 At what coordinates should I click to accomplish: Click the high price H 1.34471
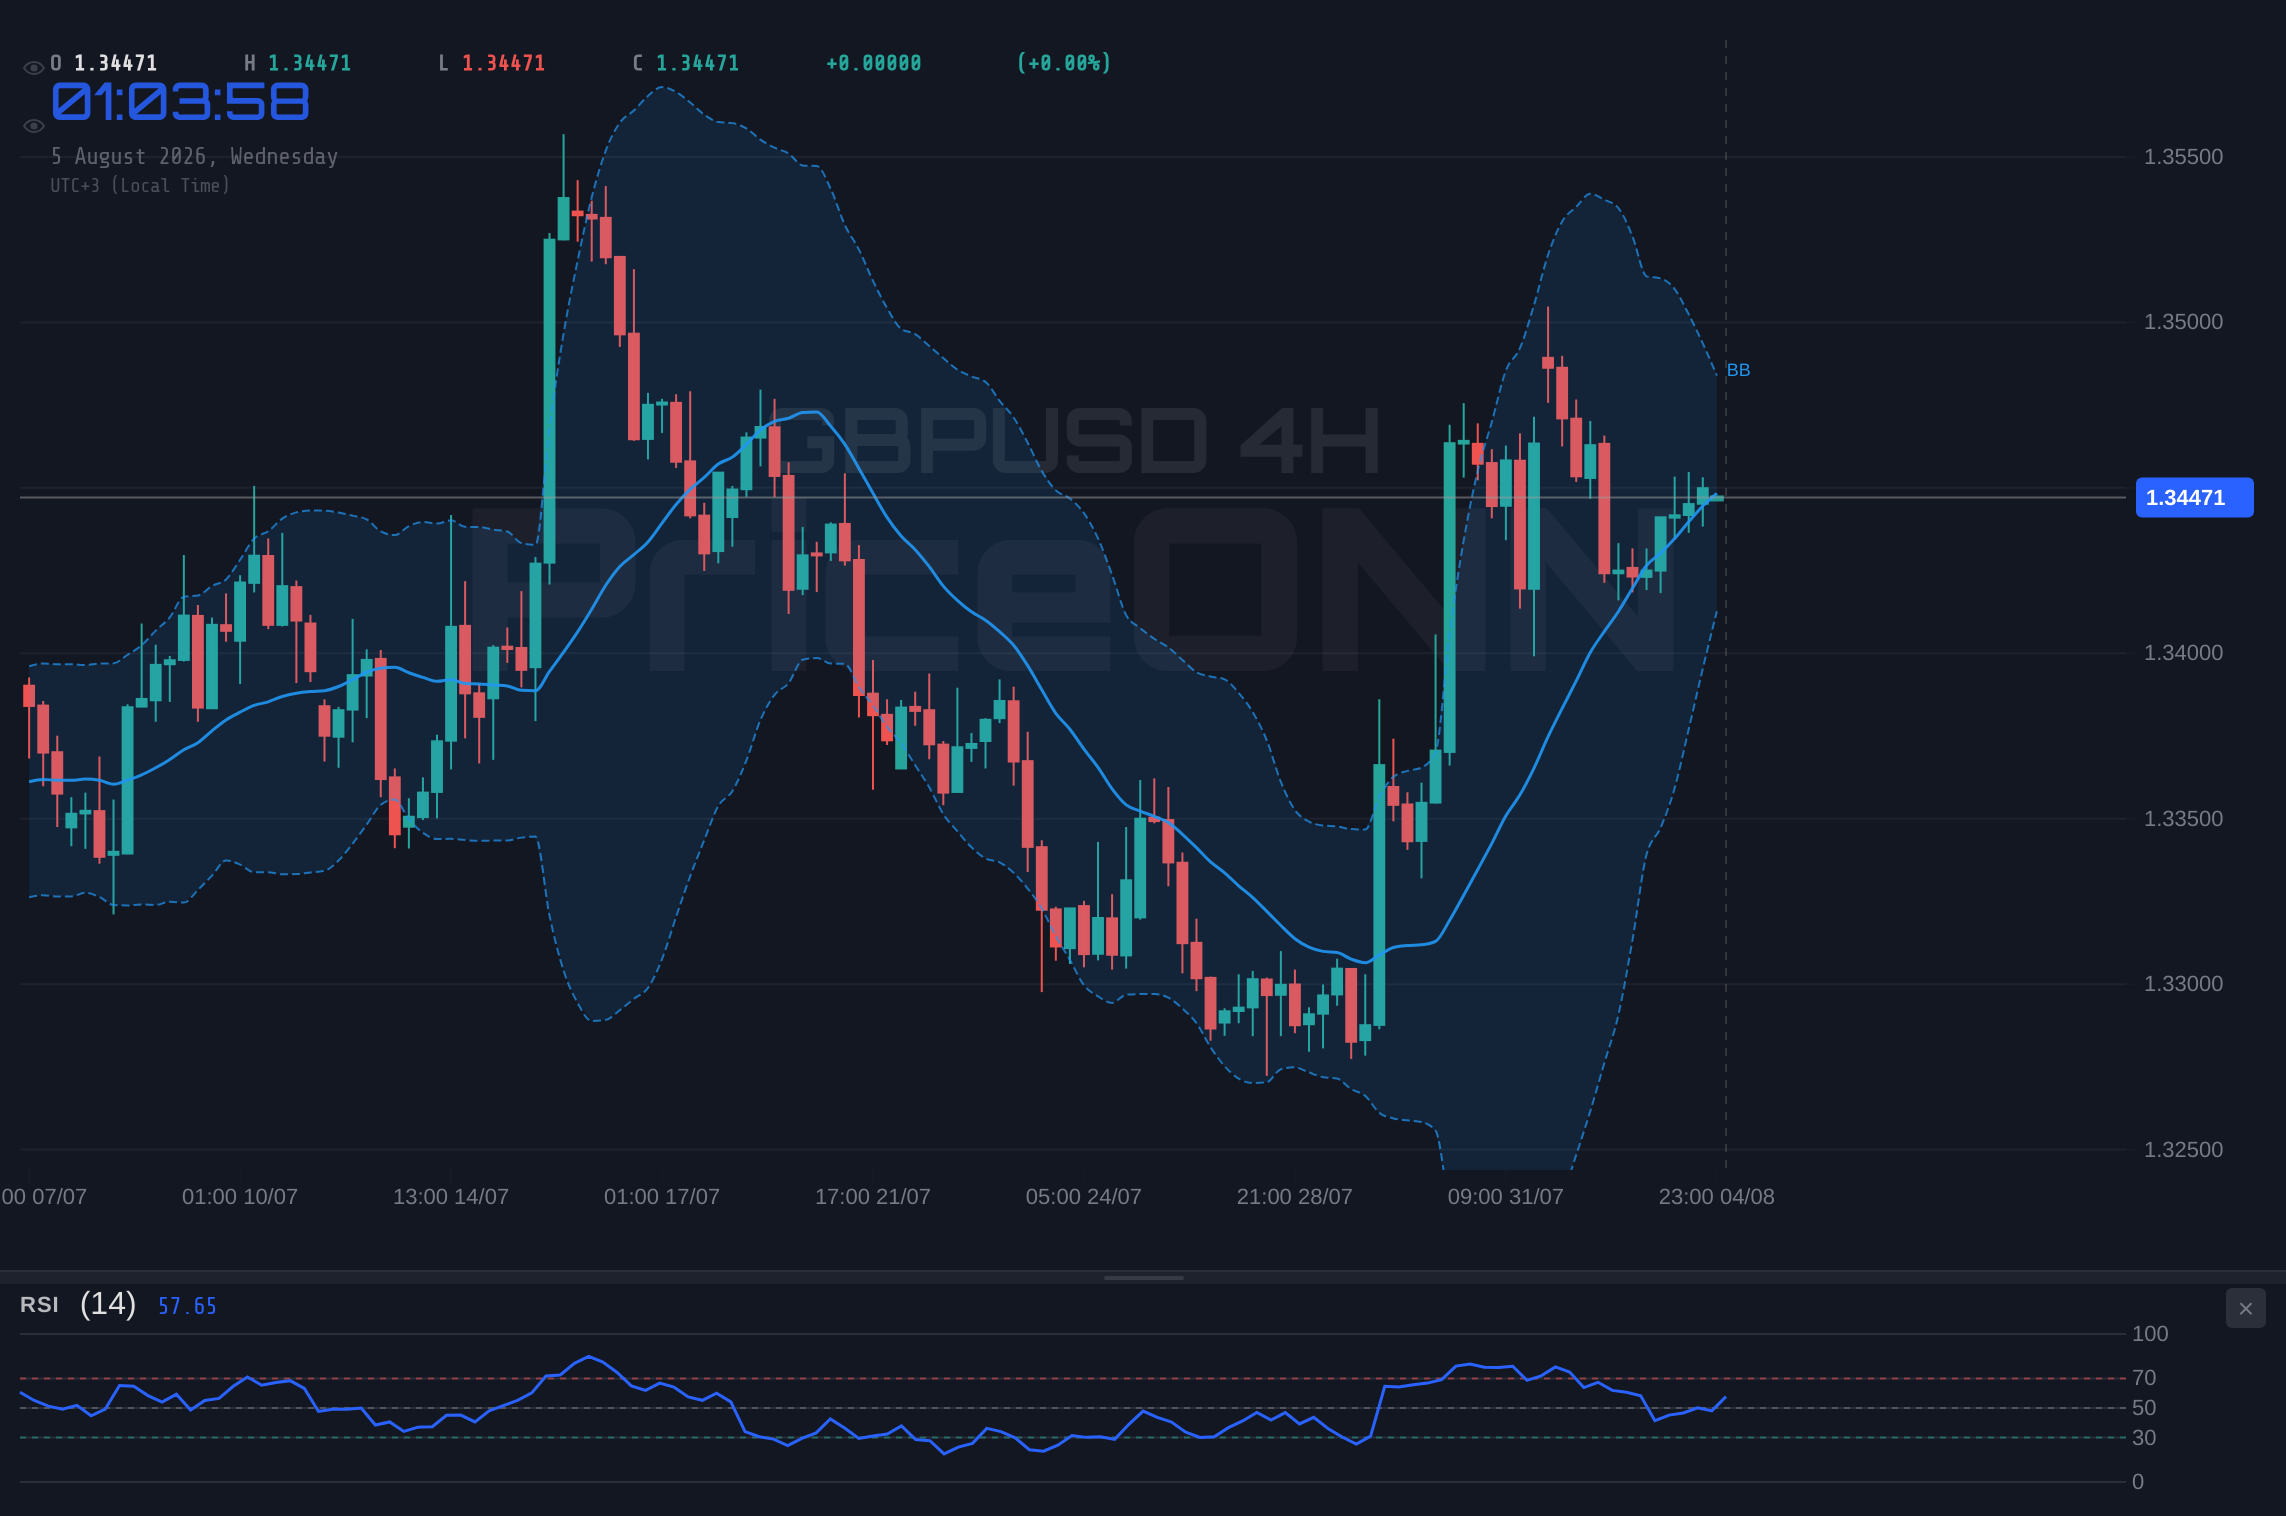pos(298,63)
